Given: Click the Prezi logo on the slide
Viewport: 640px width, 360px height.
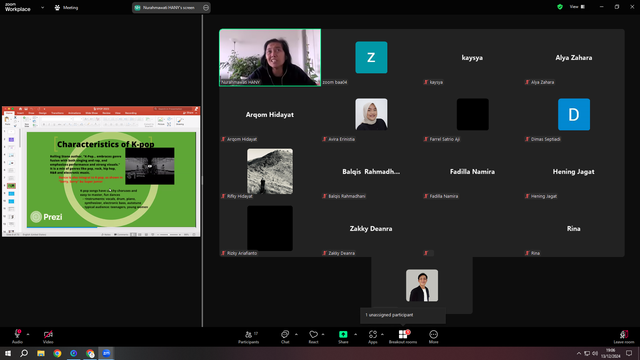Looking at the screenshot, I should coord(47,217).
